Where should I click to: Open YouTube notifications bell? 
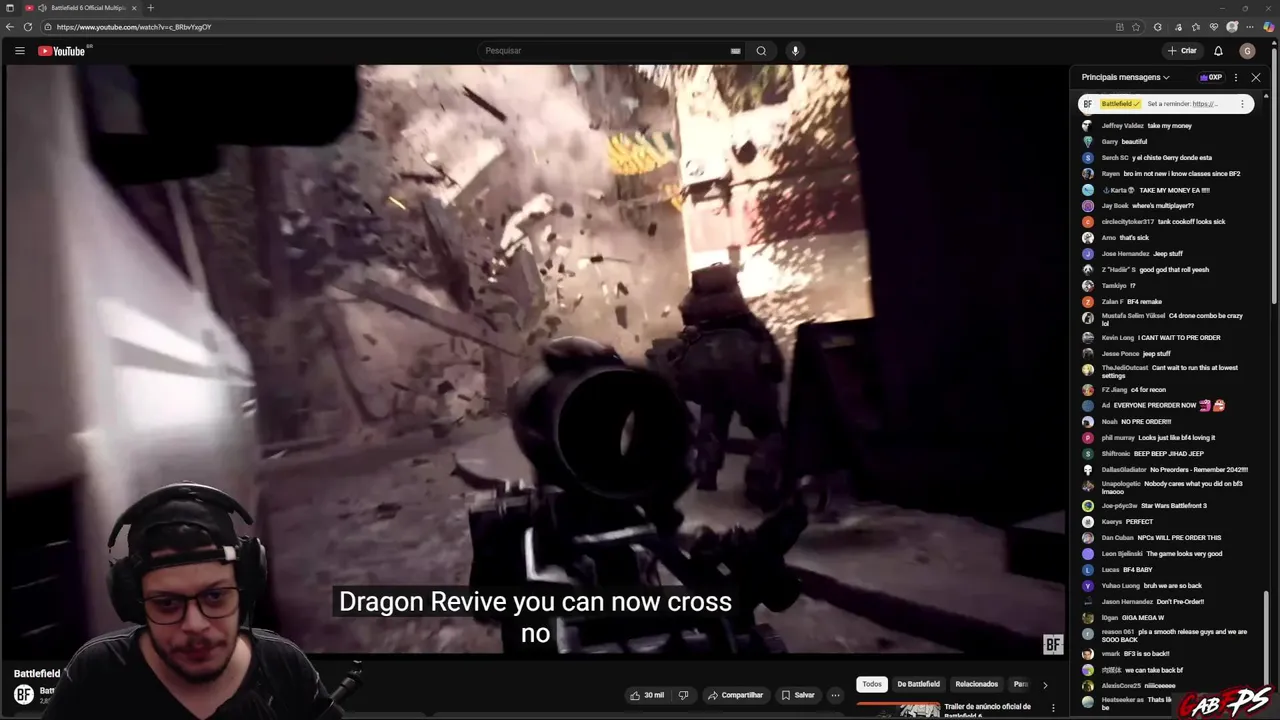[x=1218, y=51]
